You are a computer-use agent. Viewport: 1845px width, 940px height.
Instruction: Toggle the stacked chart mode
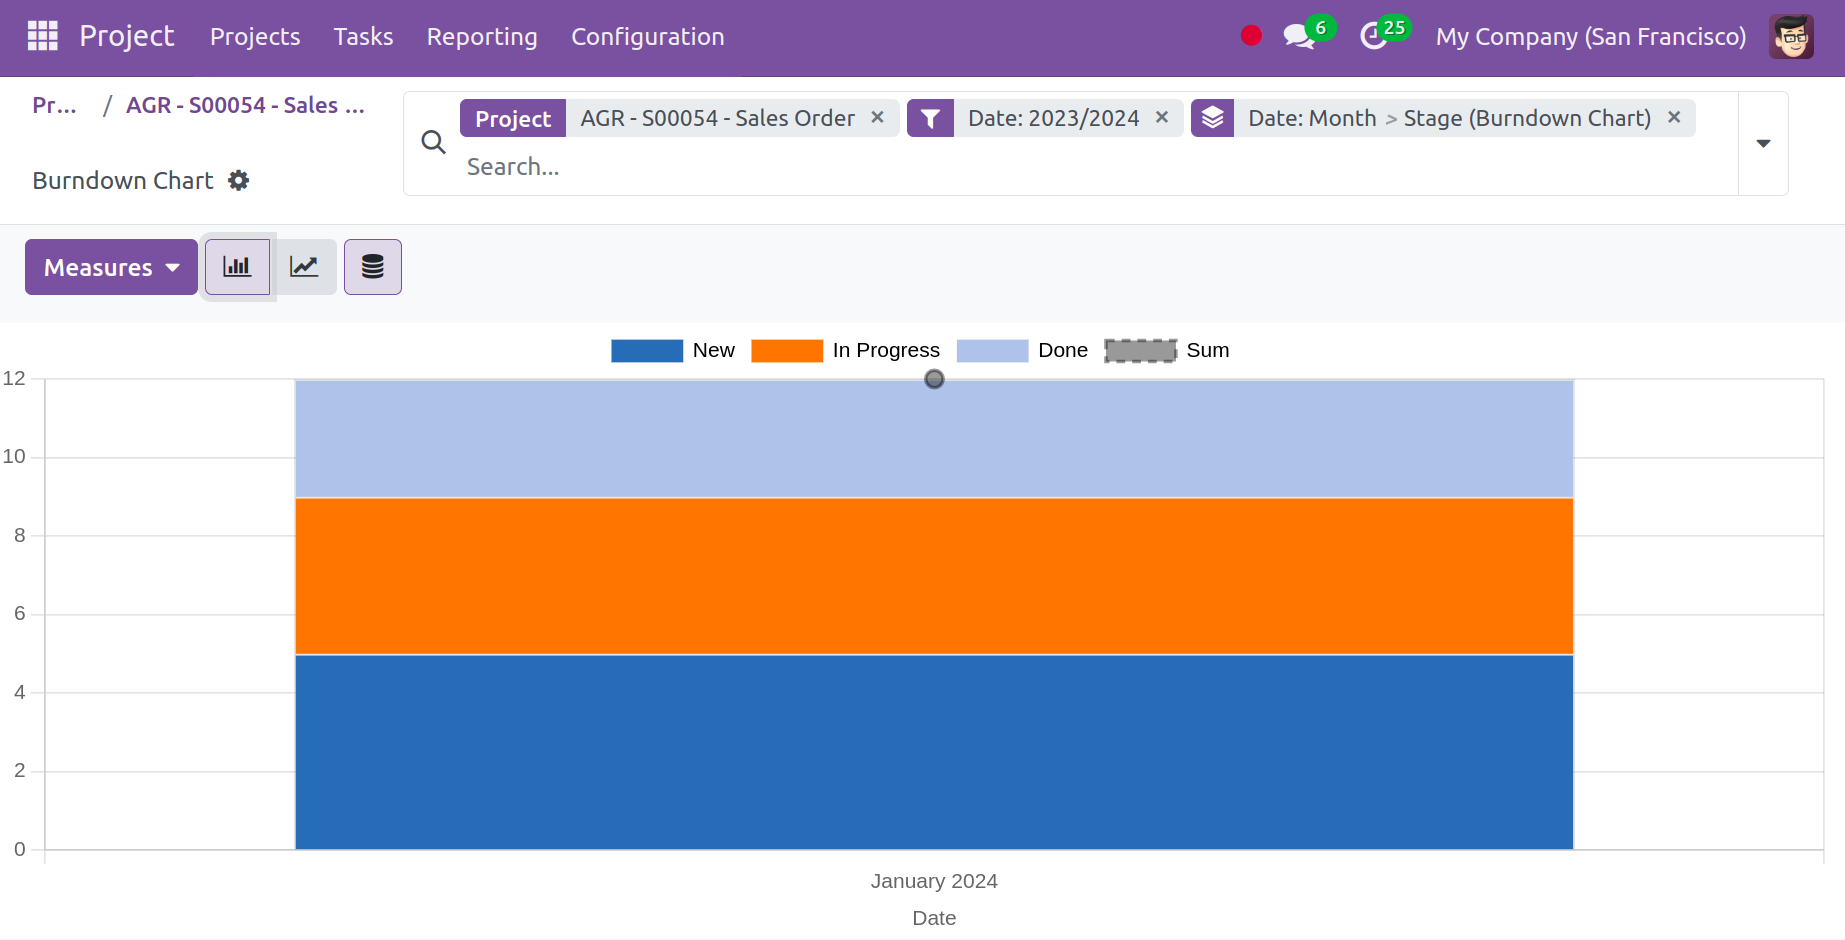tap(373, 267)
